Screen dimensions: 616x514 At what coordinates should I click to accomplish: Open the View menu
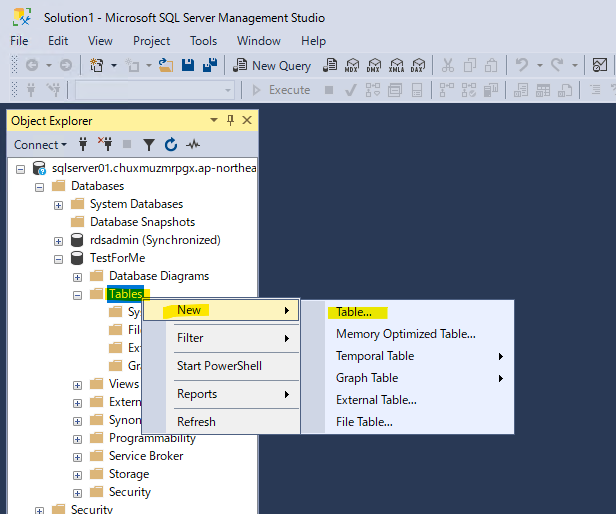click(100, 41)
